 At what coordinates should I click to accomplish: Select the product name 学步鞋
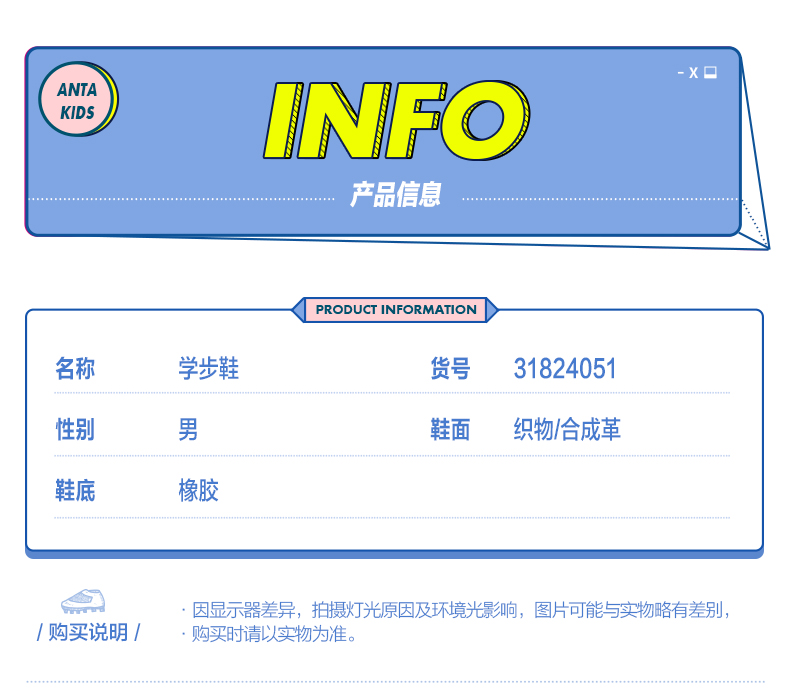click(x=208, y=369)
